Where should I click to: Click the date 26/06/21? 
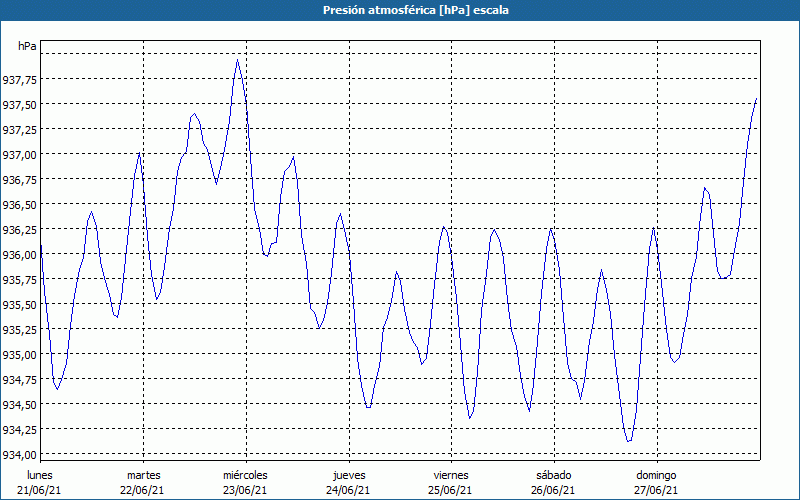[x=553, y=490]
